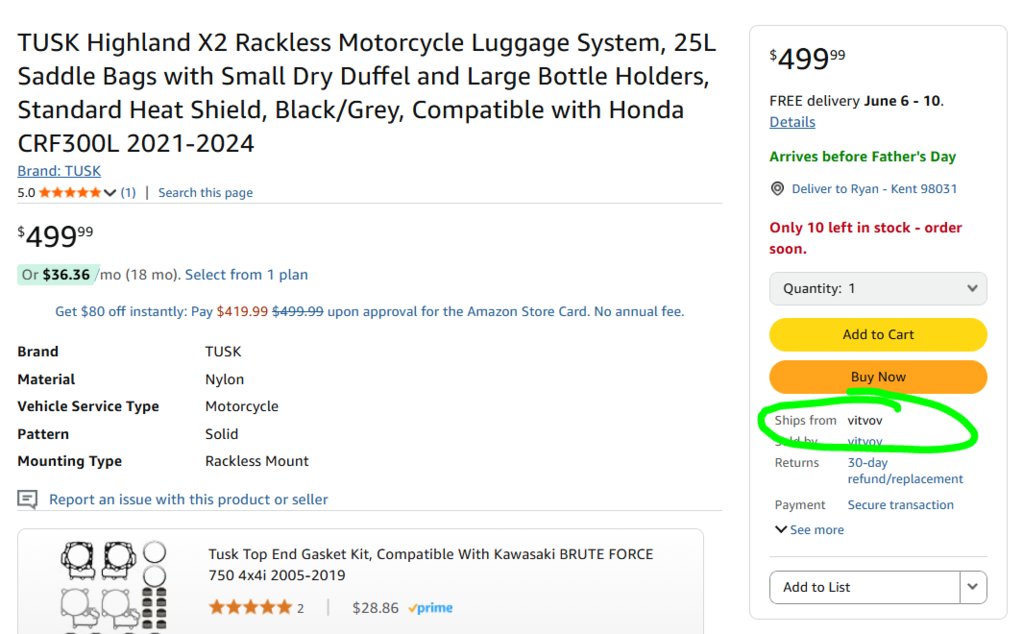Click the Add to List button
The image size is (1023, 634).
pos(864,587)
